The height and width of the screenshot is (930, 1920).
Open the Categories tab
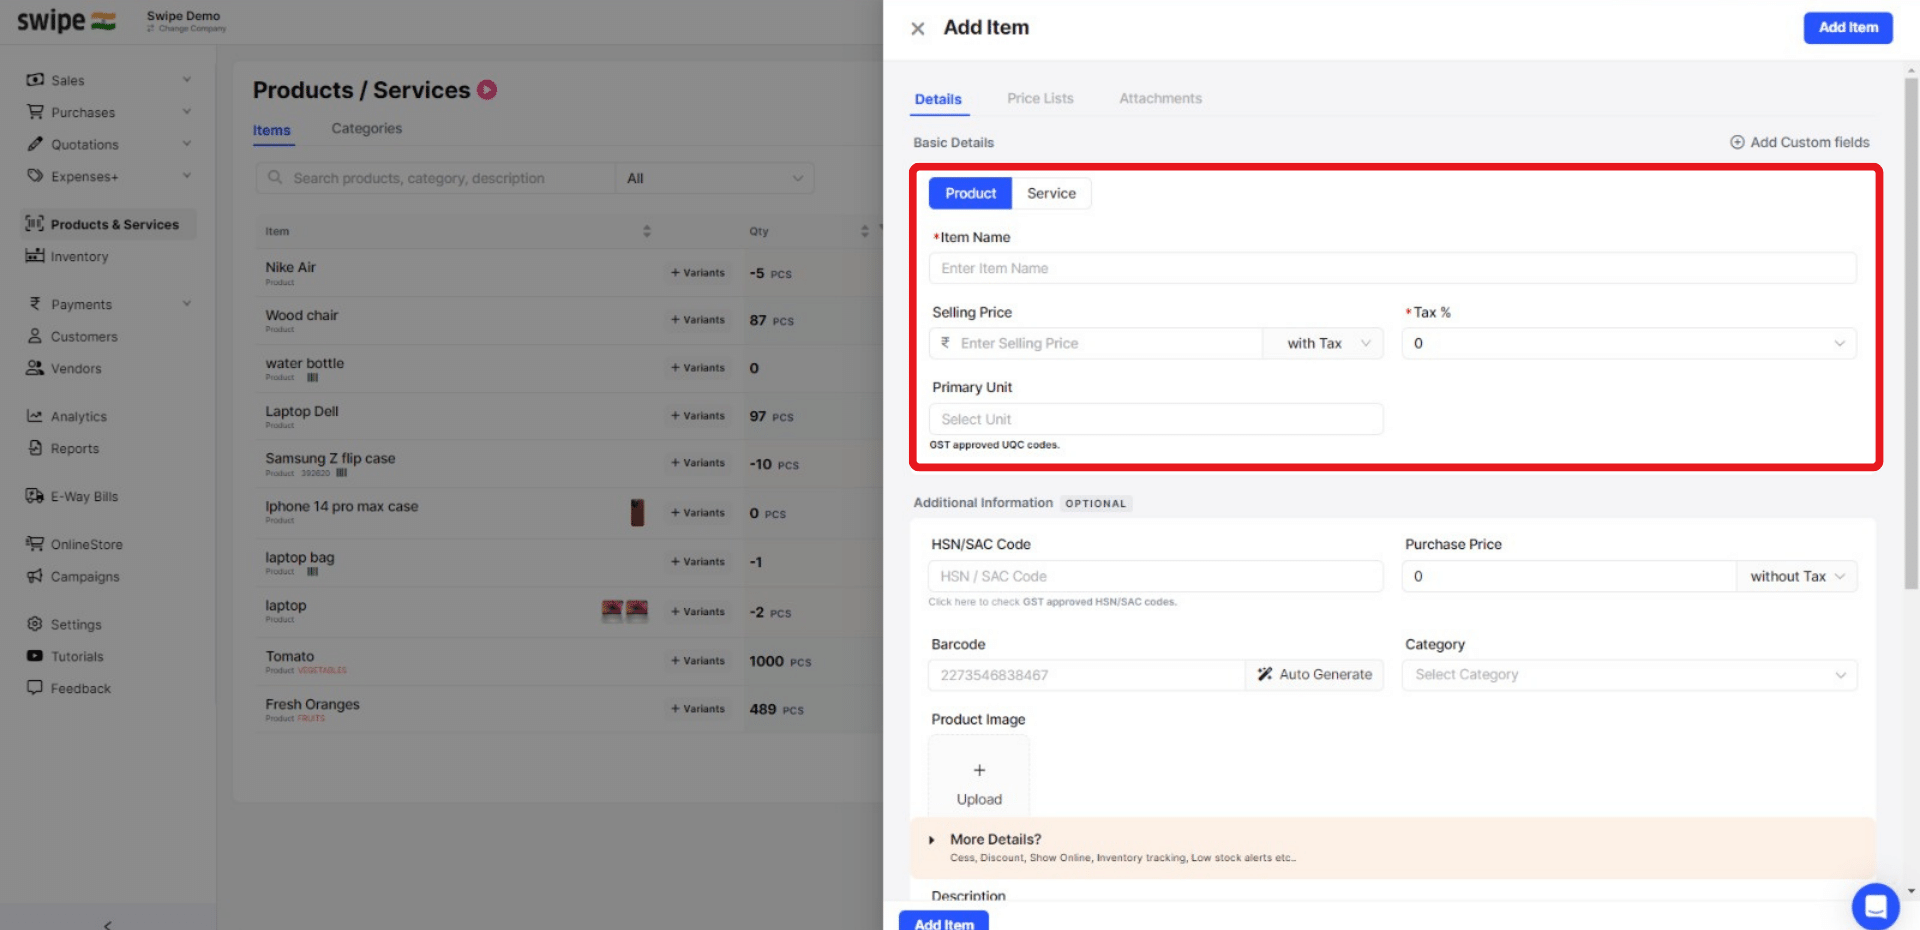(x=366, y=128)
